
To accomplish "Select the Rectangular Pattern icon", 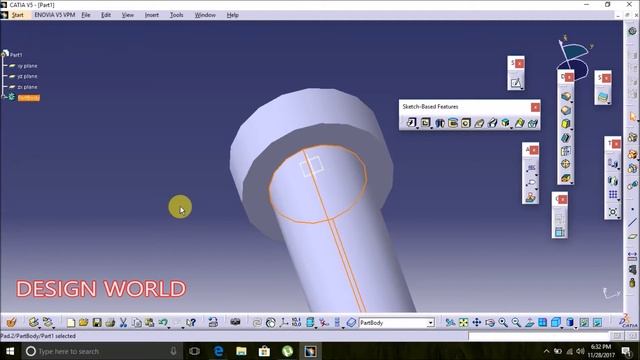I will 613,195.
